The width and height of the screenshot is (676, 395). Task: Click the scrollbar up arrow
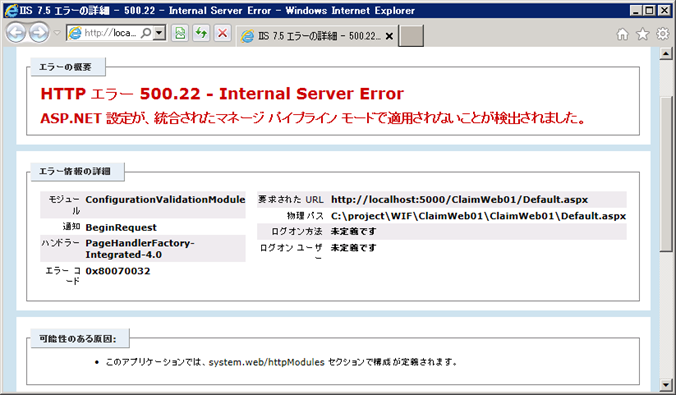click(666, 53)
